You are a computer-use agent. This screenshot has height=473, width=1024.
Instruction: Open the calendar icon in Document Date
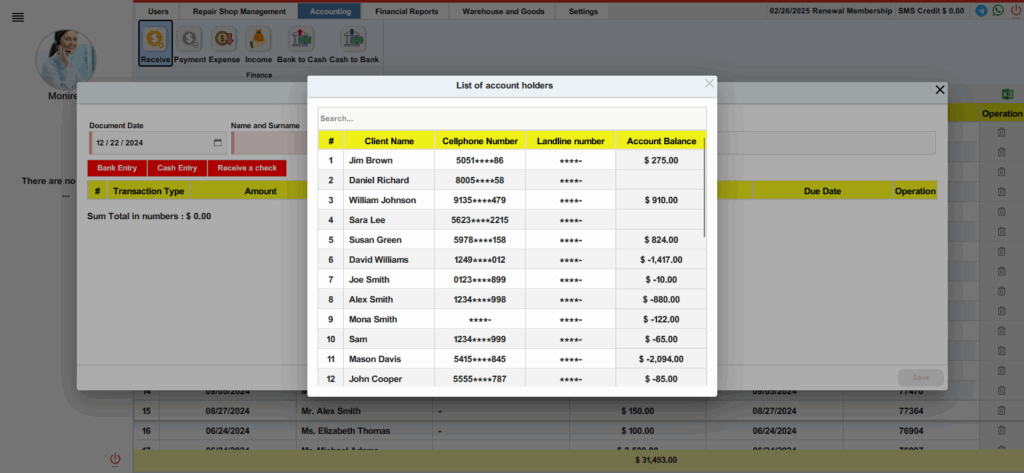pyautogui.click(x=218, y=142)
